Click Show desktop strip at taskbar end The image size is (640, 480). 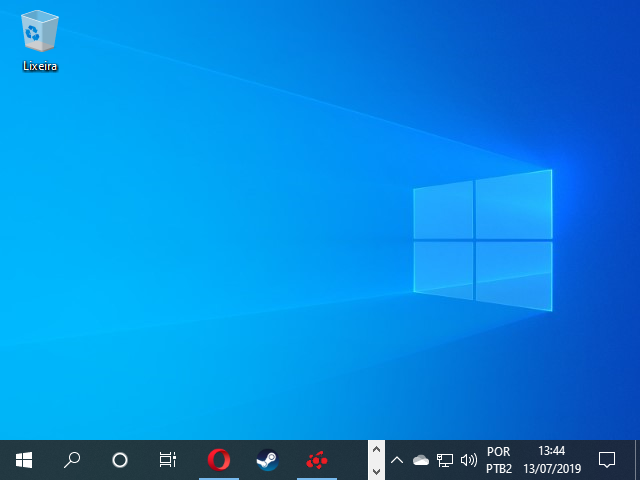[637, 460]
